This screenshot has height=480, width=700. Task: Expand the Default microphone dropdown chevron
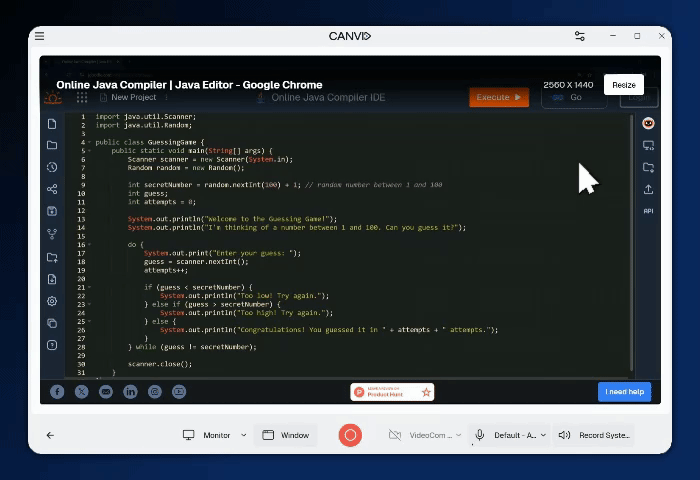pyautogui.click(x=543, y=435)
